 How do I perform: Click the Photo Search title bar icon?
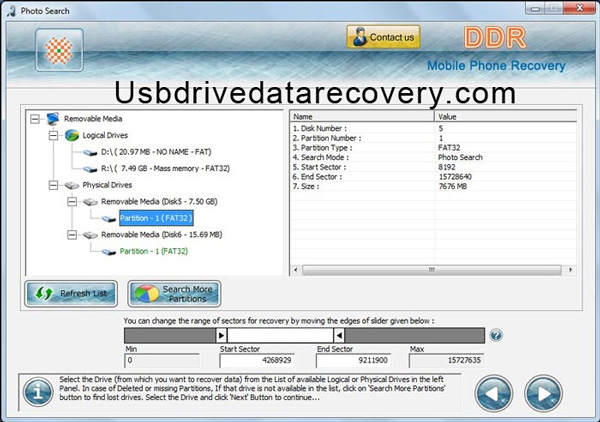tap(12, 11)
